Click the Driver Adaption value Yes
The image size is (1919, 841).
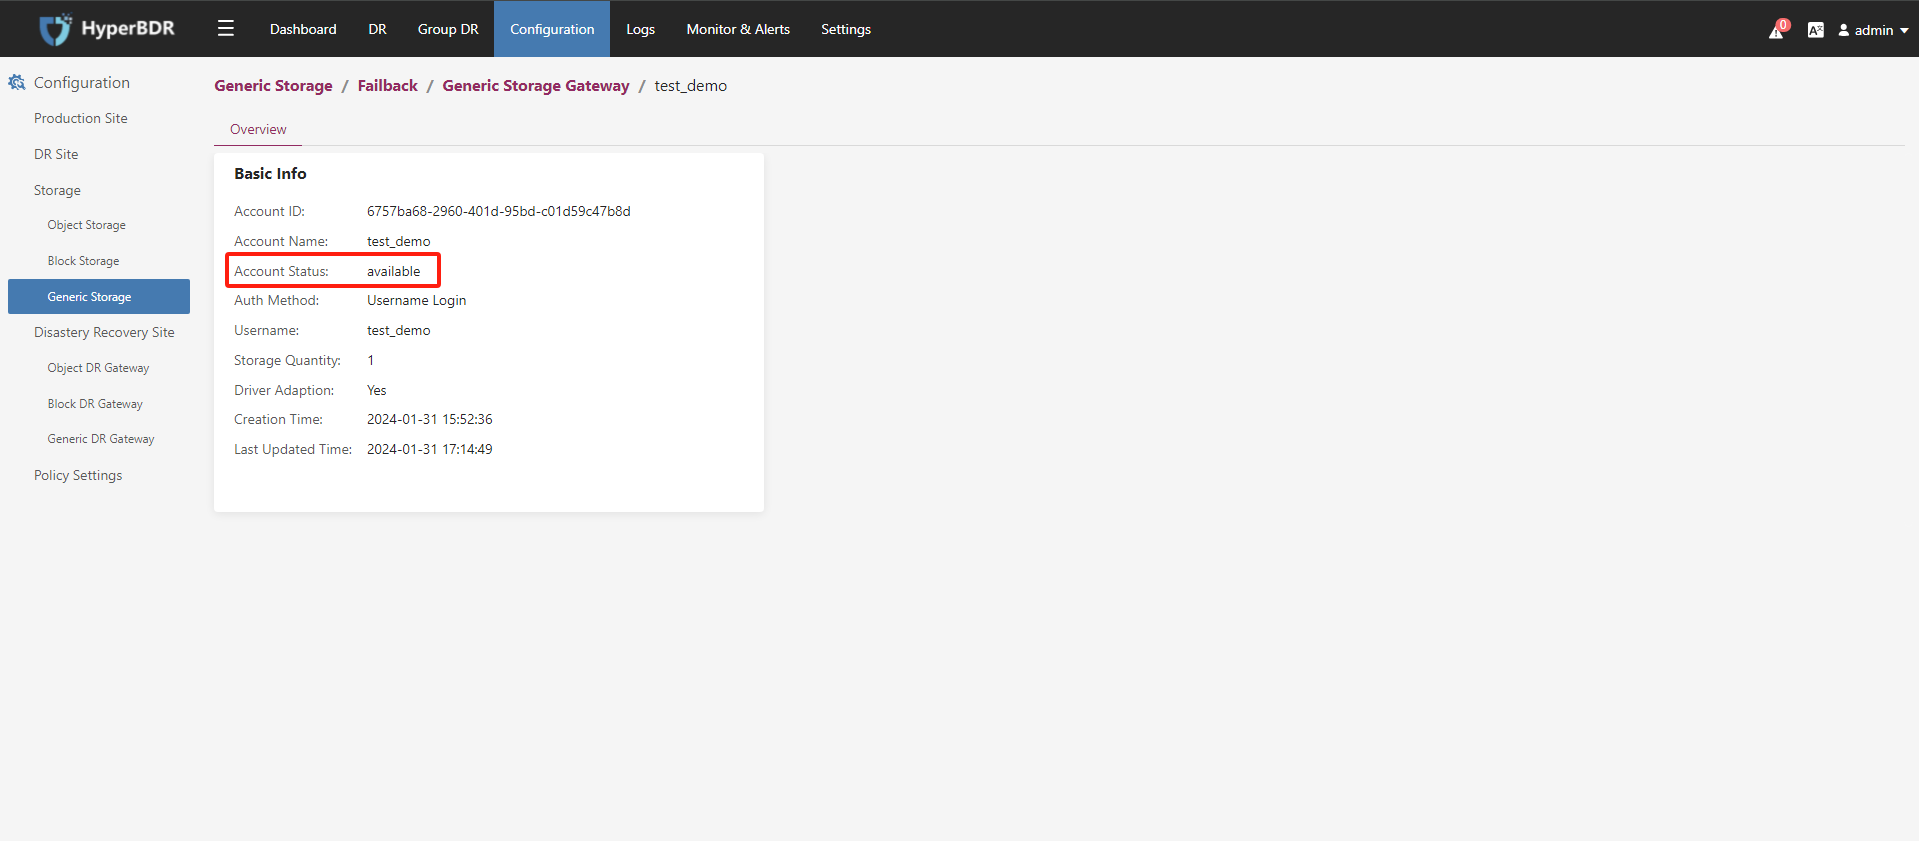377,390
